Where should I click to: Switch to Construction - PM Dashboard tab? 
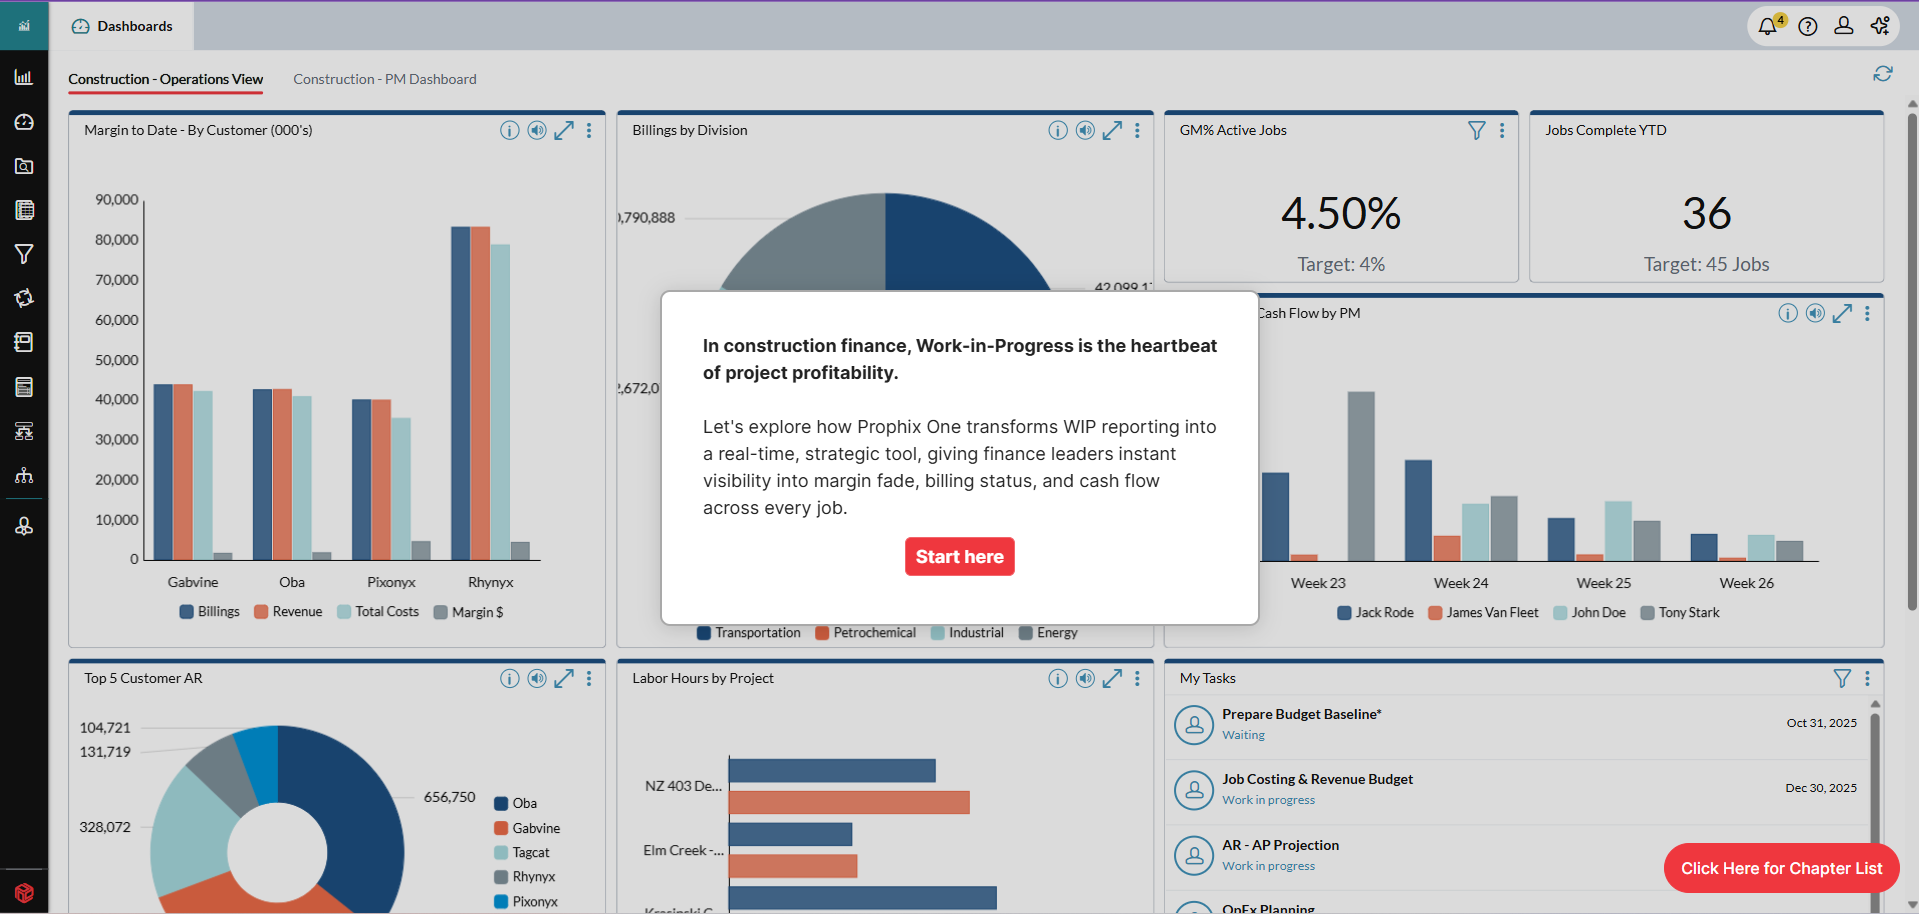point(384,79)
